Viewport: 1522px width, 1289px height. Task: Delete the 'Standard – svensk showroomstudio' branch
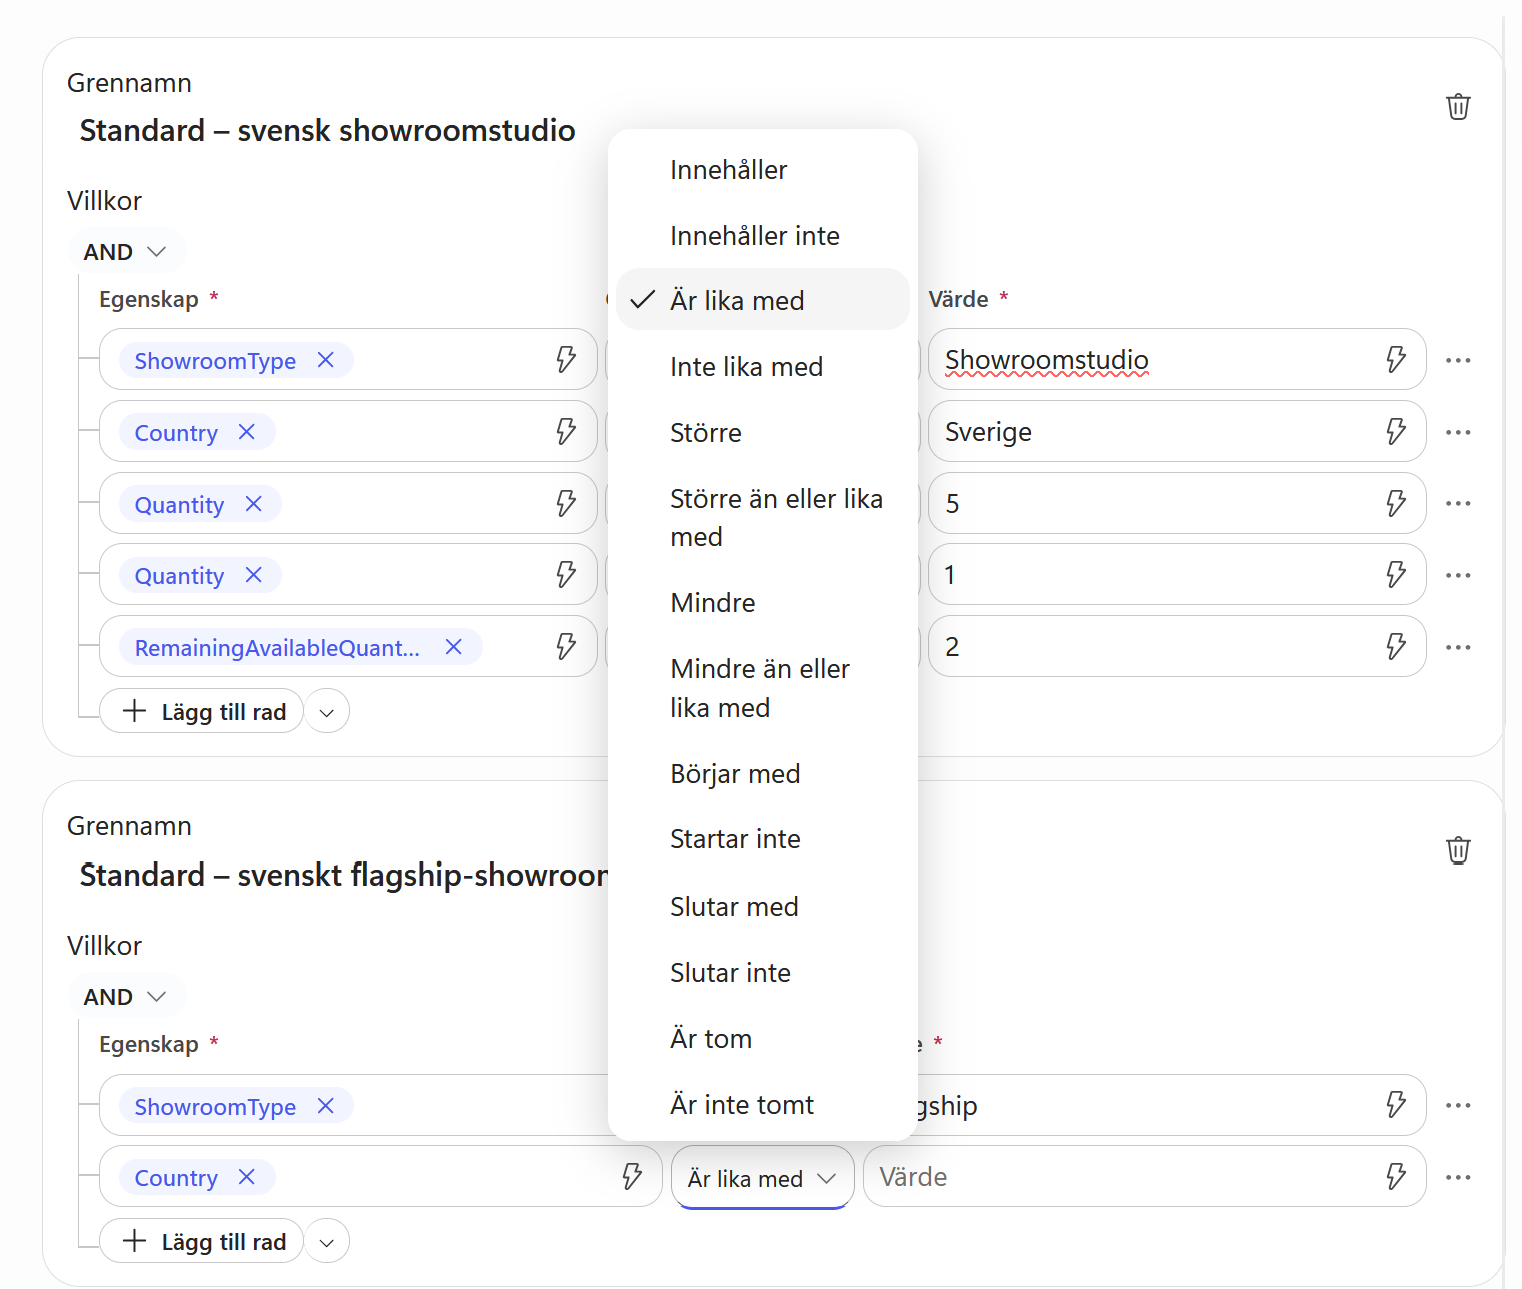coord(1458,106)
